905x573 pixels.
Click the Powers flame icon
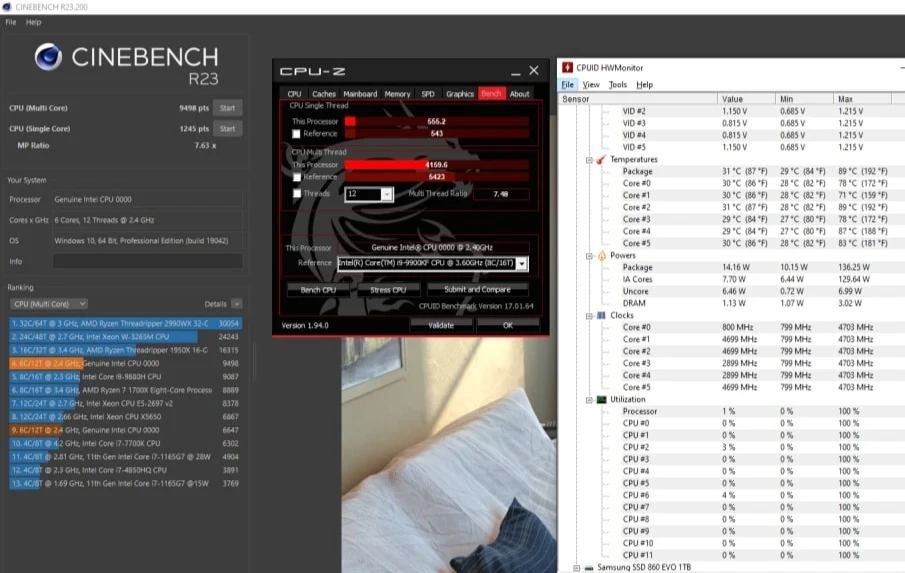point(601,255)
